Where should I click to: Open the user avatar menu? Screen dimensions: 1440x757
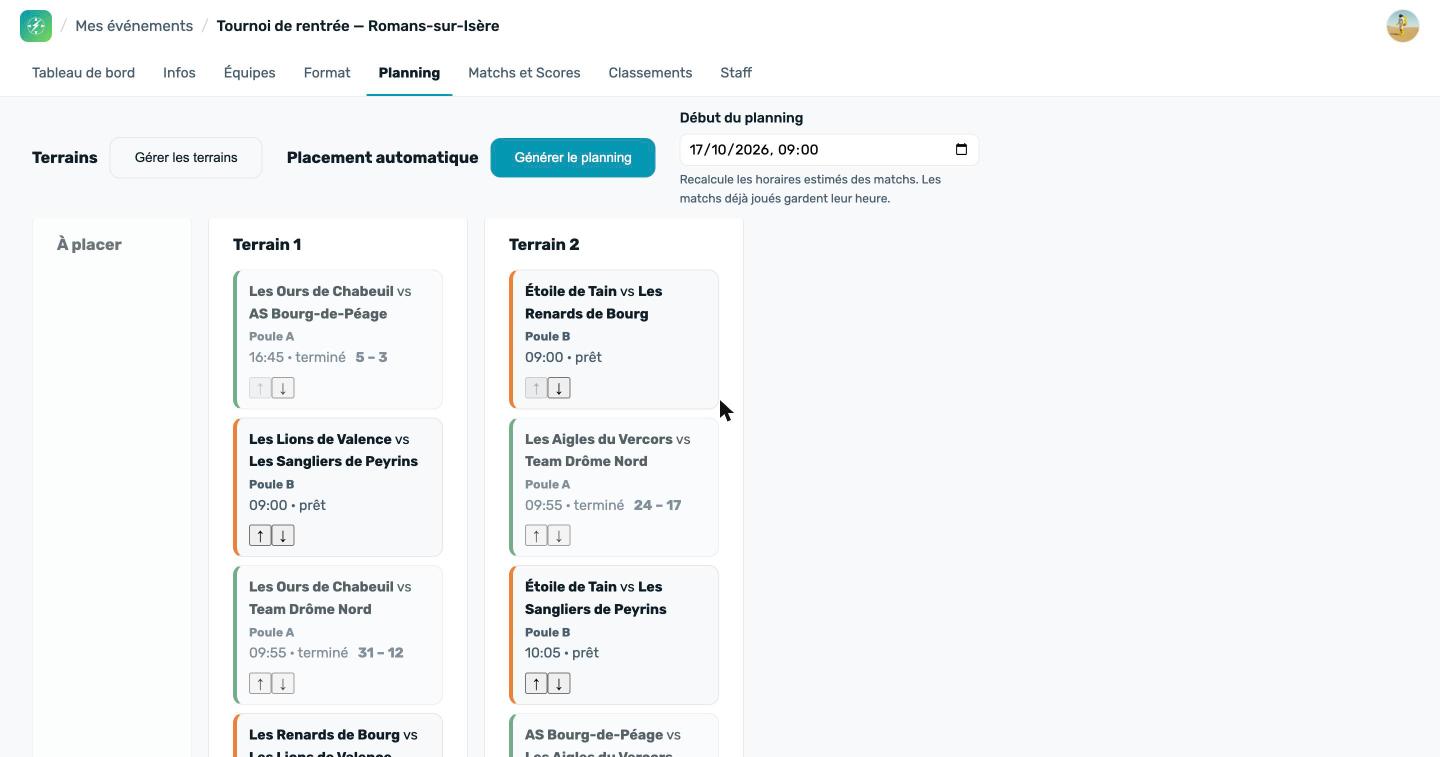(1403, 26)
